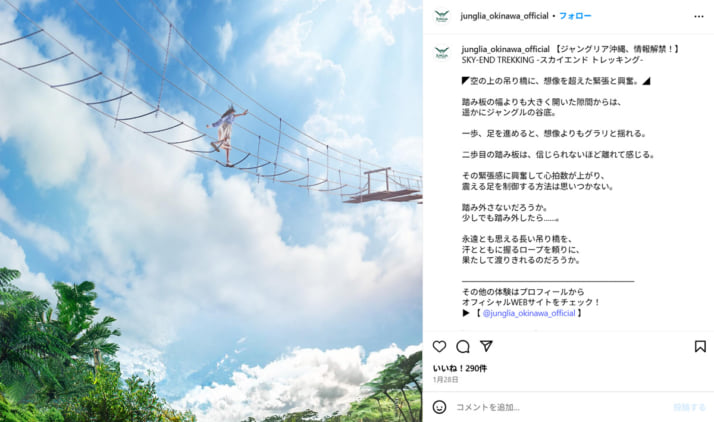Open more options three-dot menu
Viewport: 714px width, 422px height.
click(699, 16)
